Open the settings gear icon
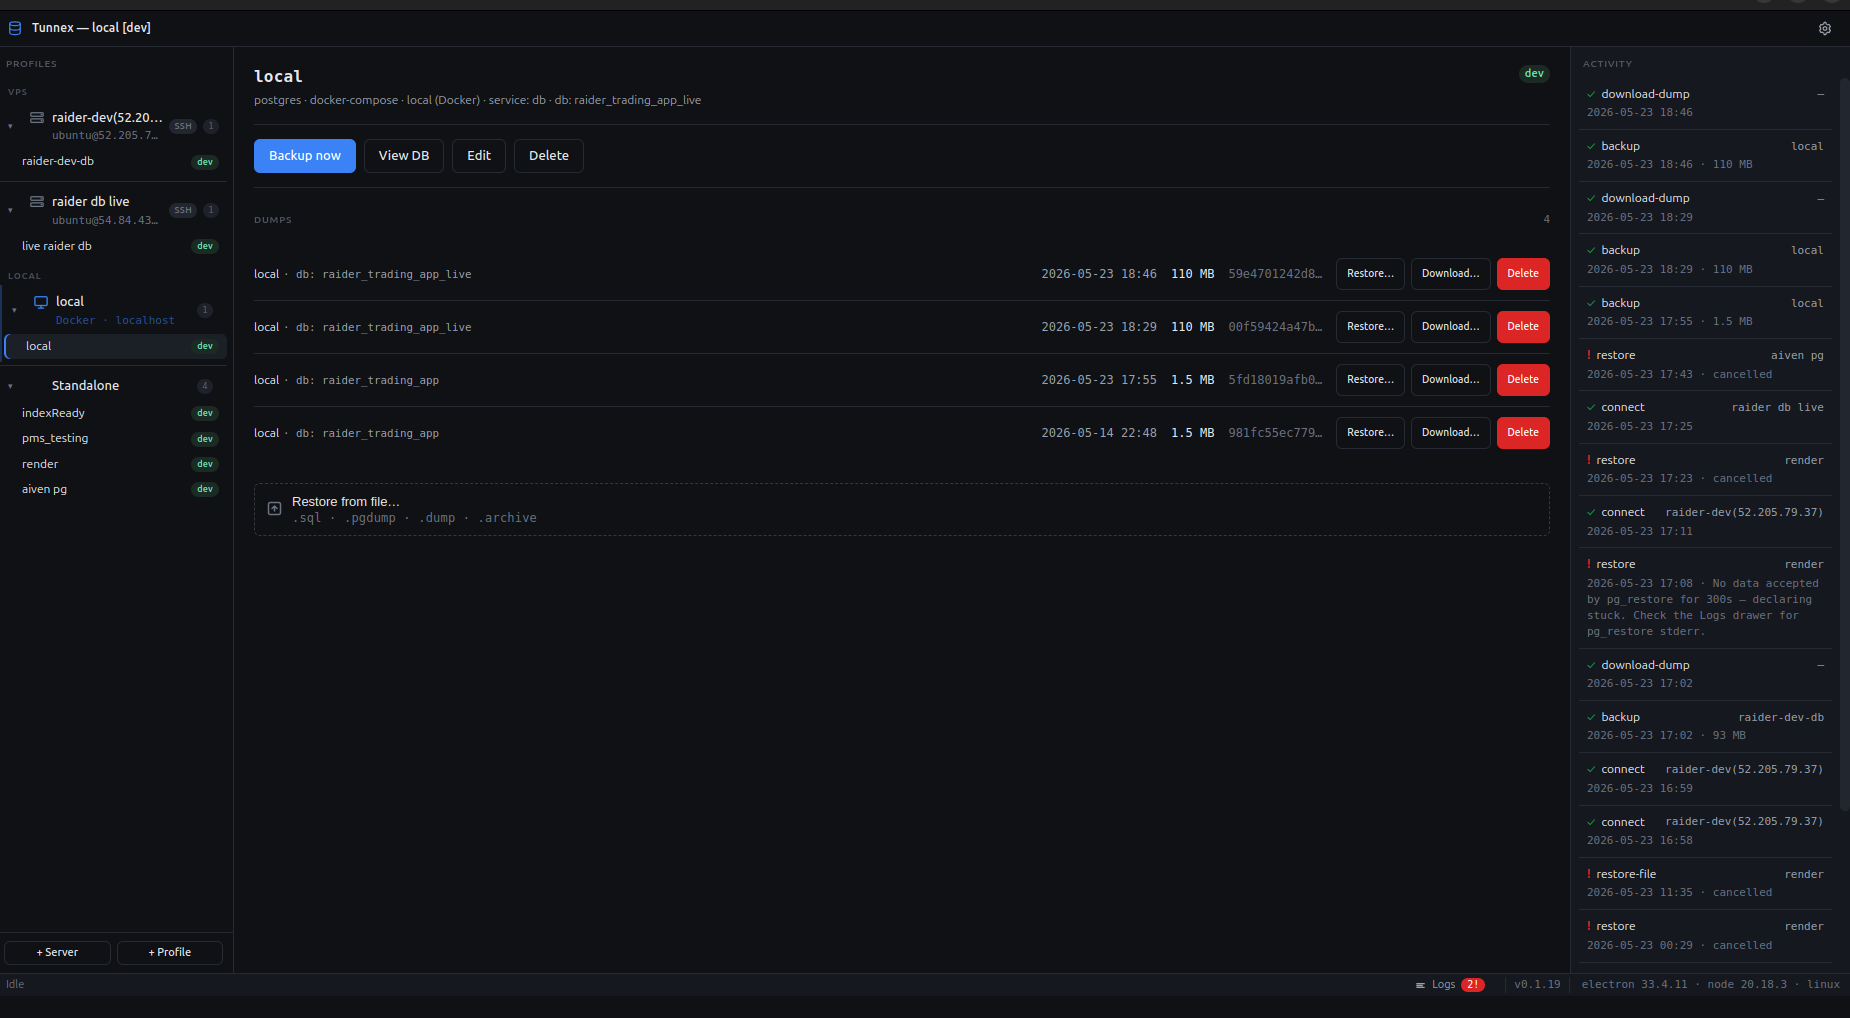 pyautogui.click(x=1825, y=29)
